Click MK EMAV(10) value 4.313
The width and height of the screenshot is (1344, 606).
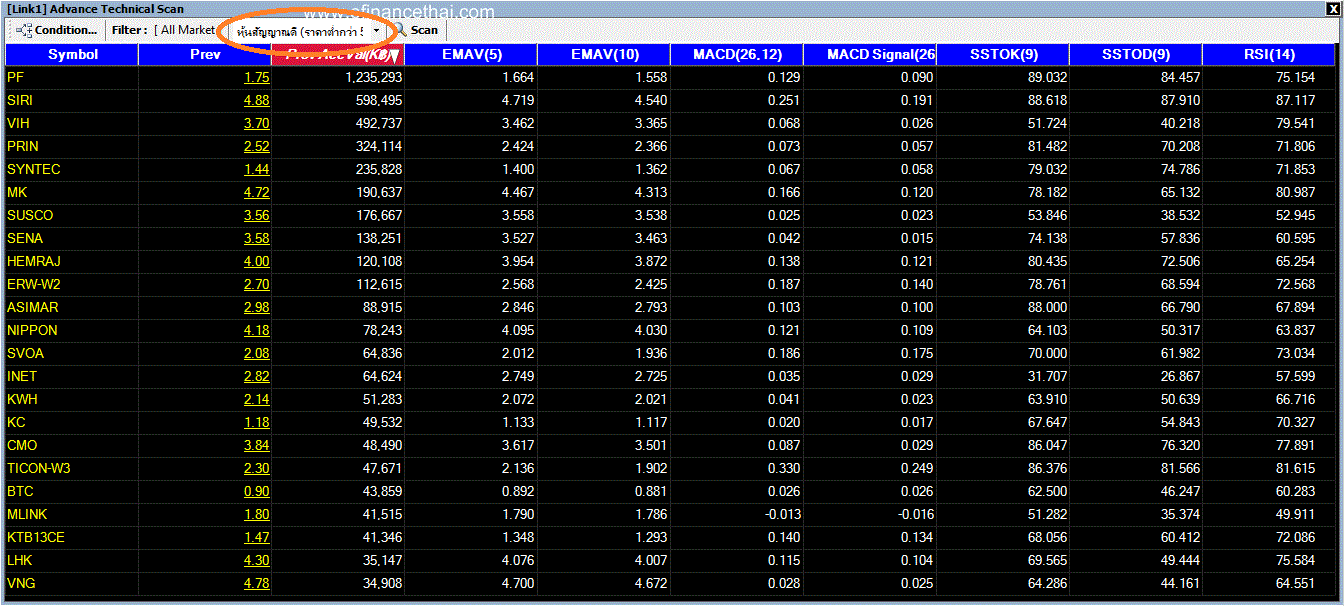pyautogui.click(x=650, y=192)
